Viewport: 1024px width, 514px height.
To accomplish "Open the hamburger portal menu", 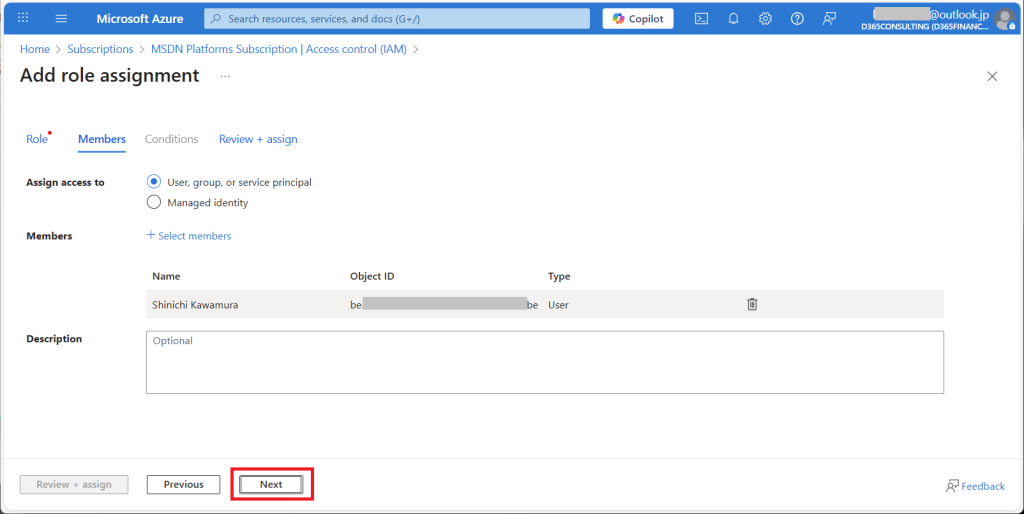I will coord(61,18).
